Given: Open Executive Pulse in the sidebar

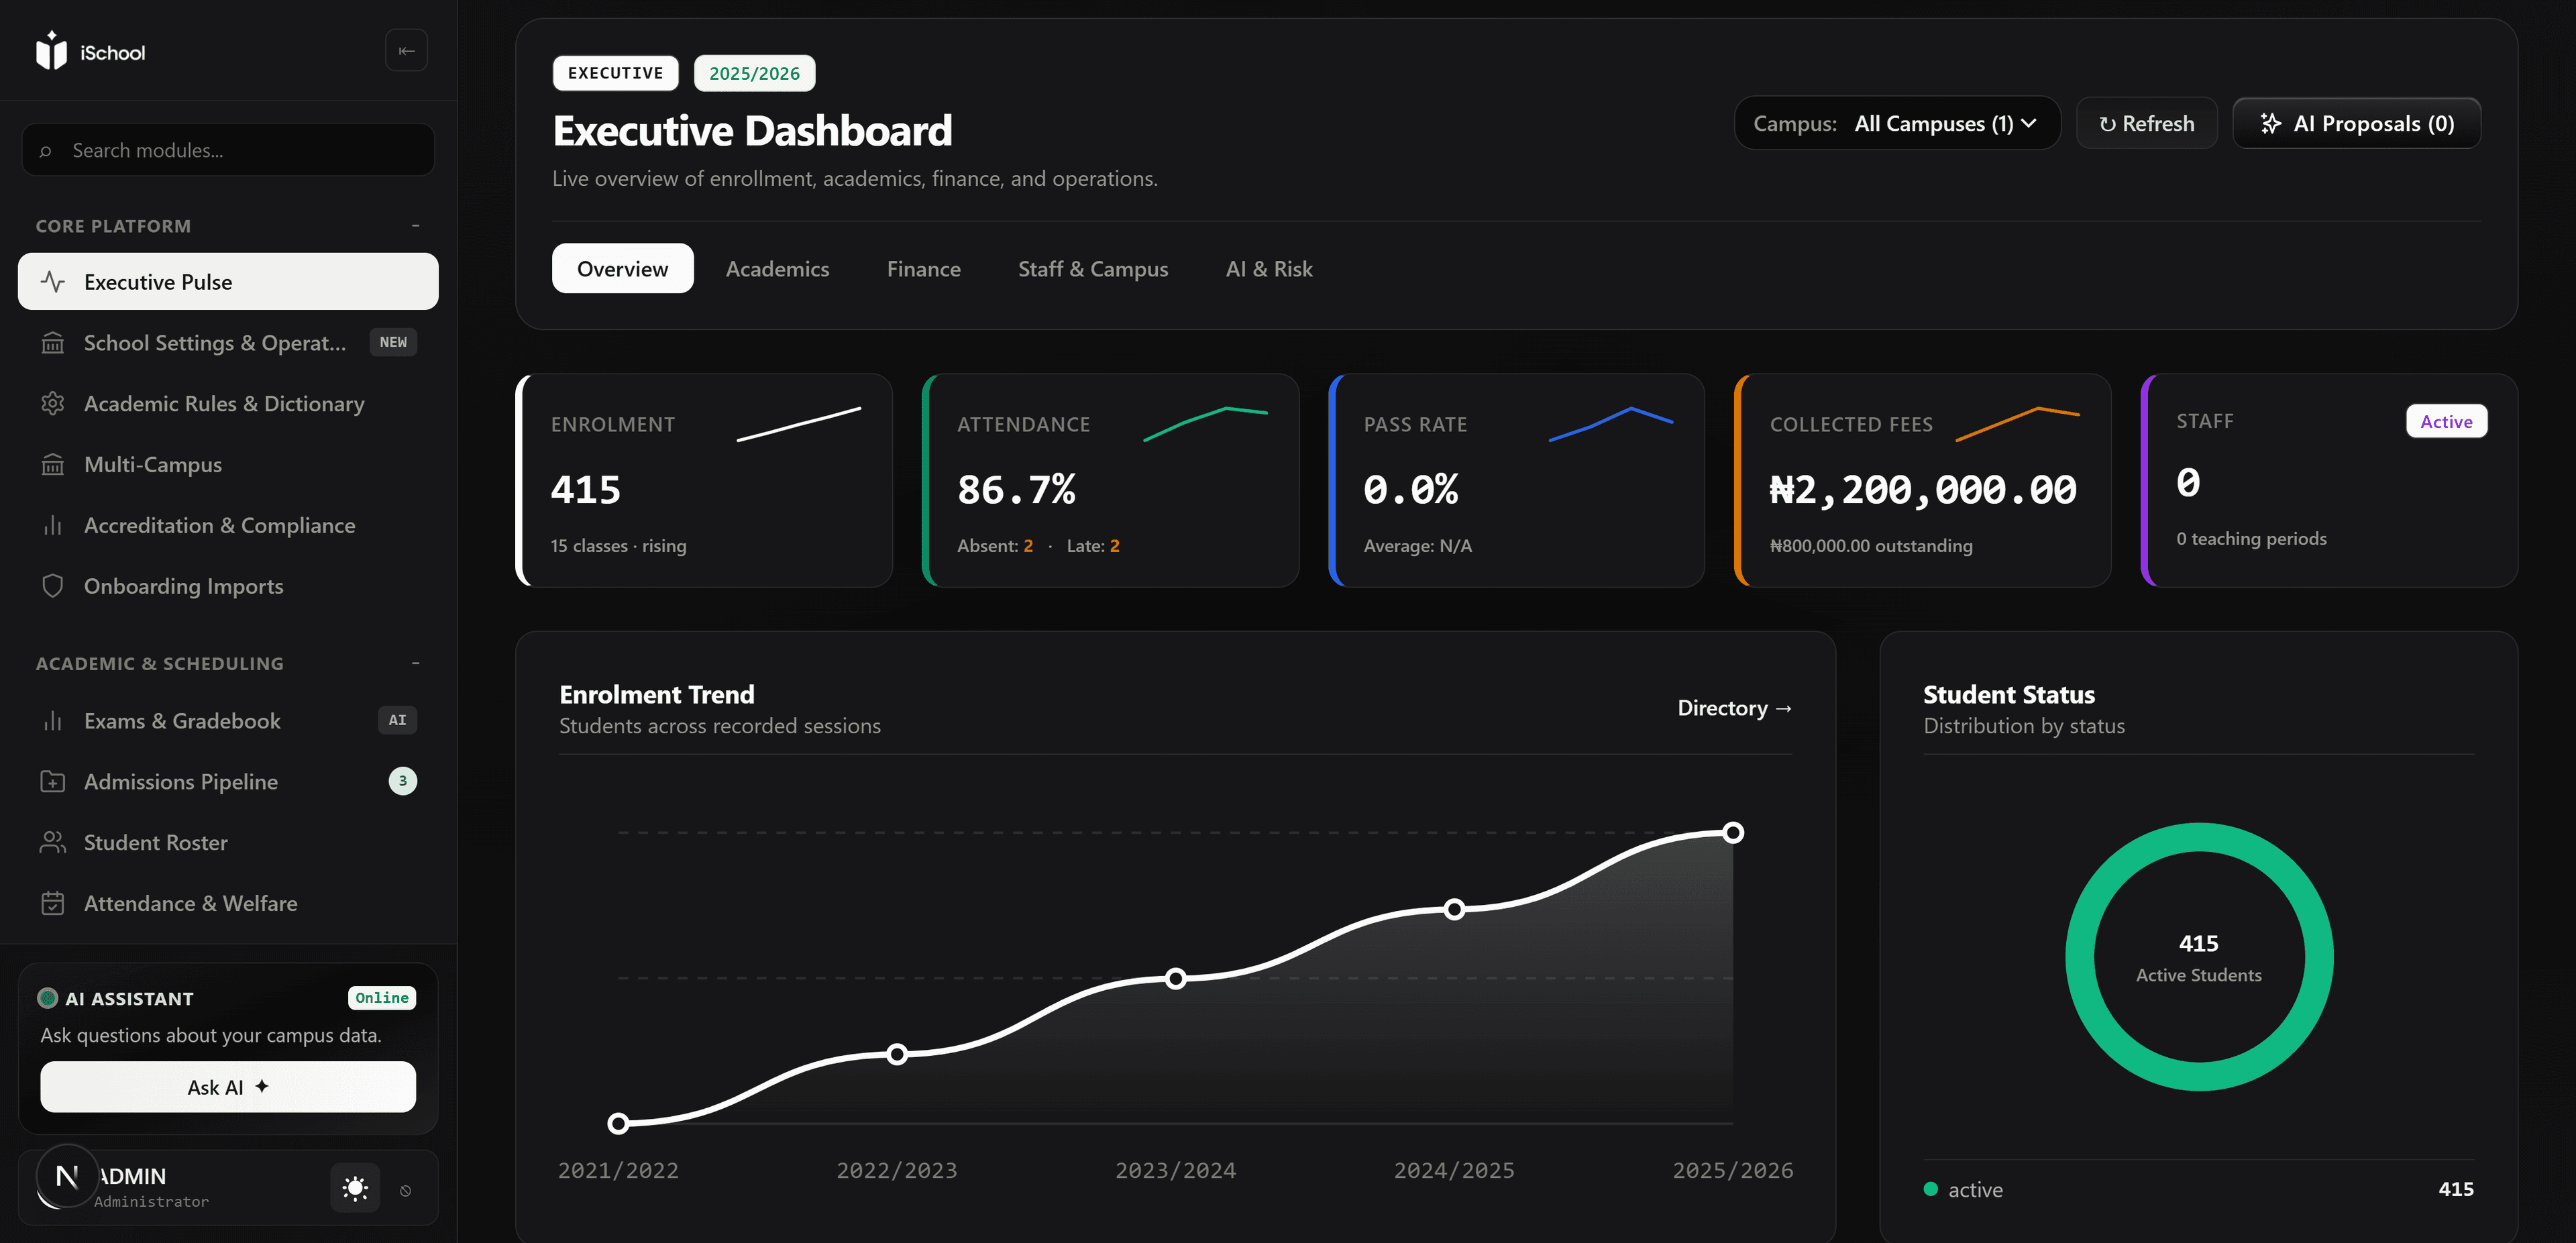Looking at the screenshot, I should pos(228,282).
